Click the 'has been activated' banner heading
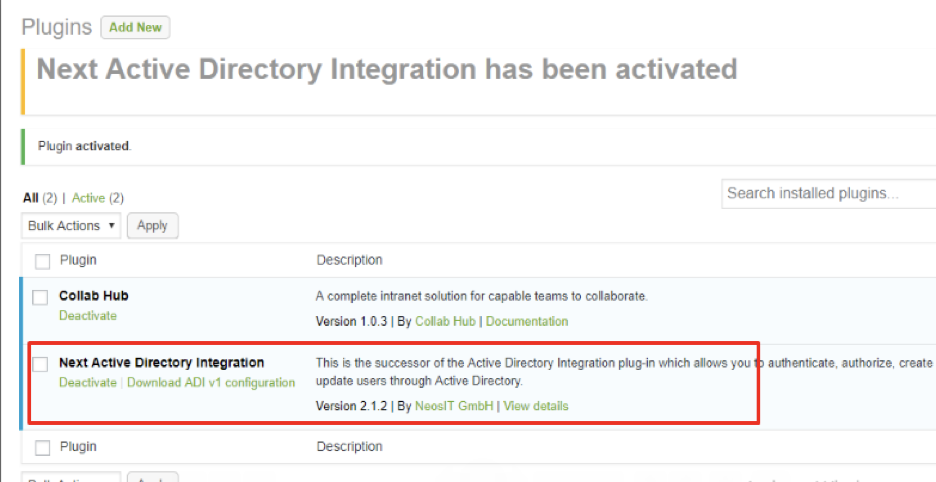936x482 pixels. click(387, 69)
